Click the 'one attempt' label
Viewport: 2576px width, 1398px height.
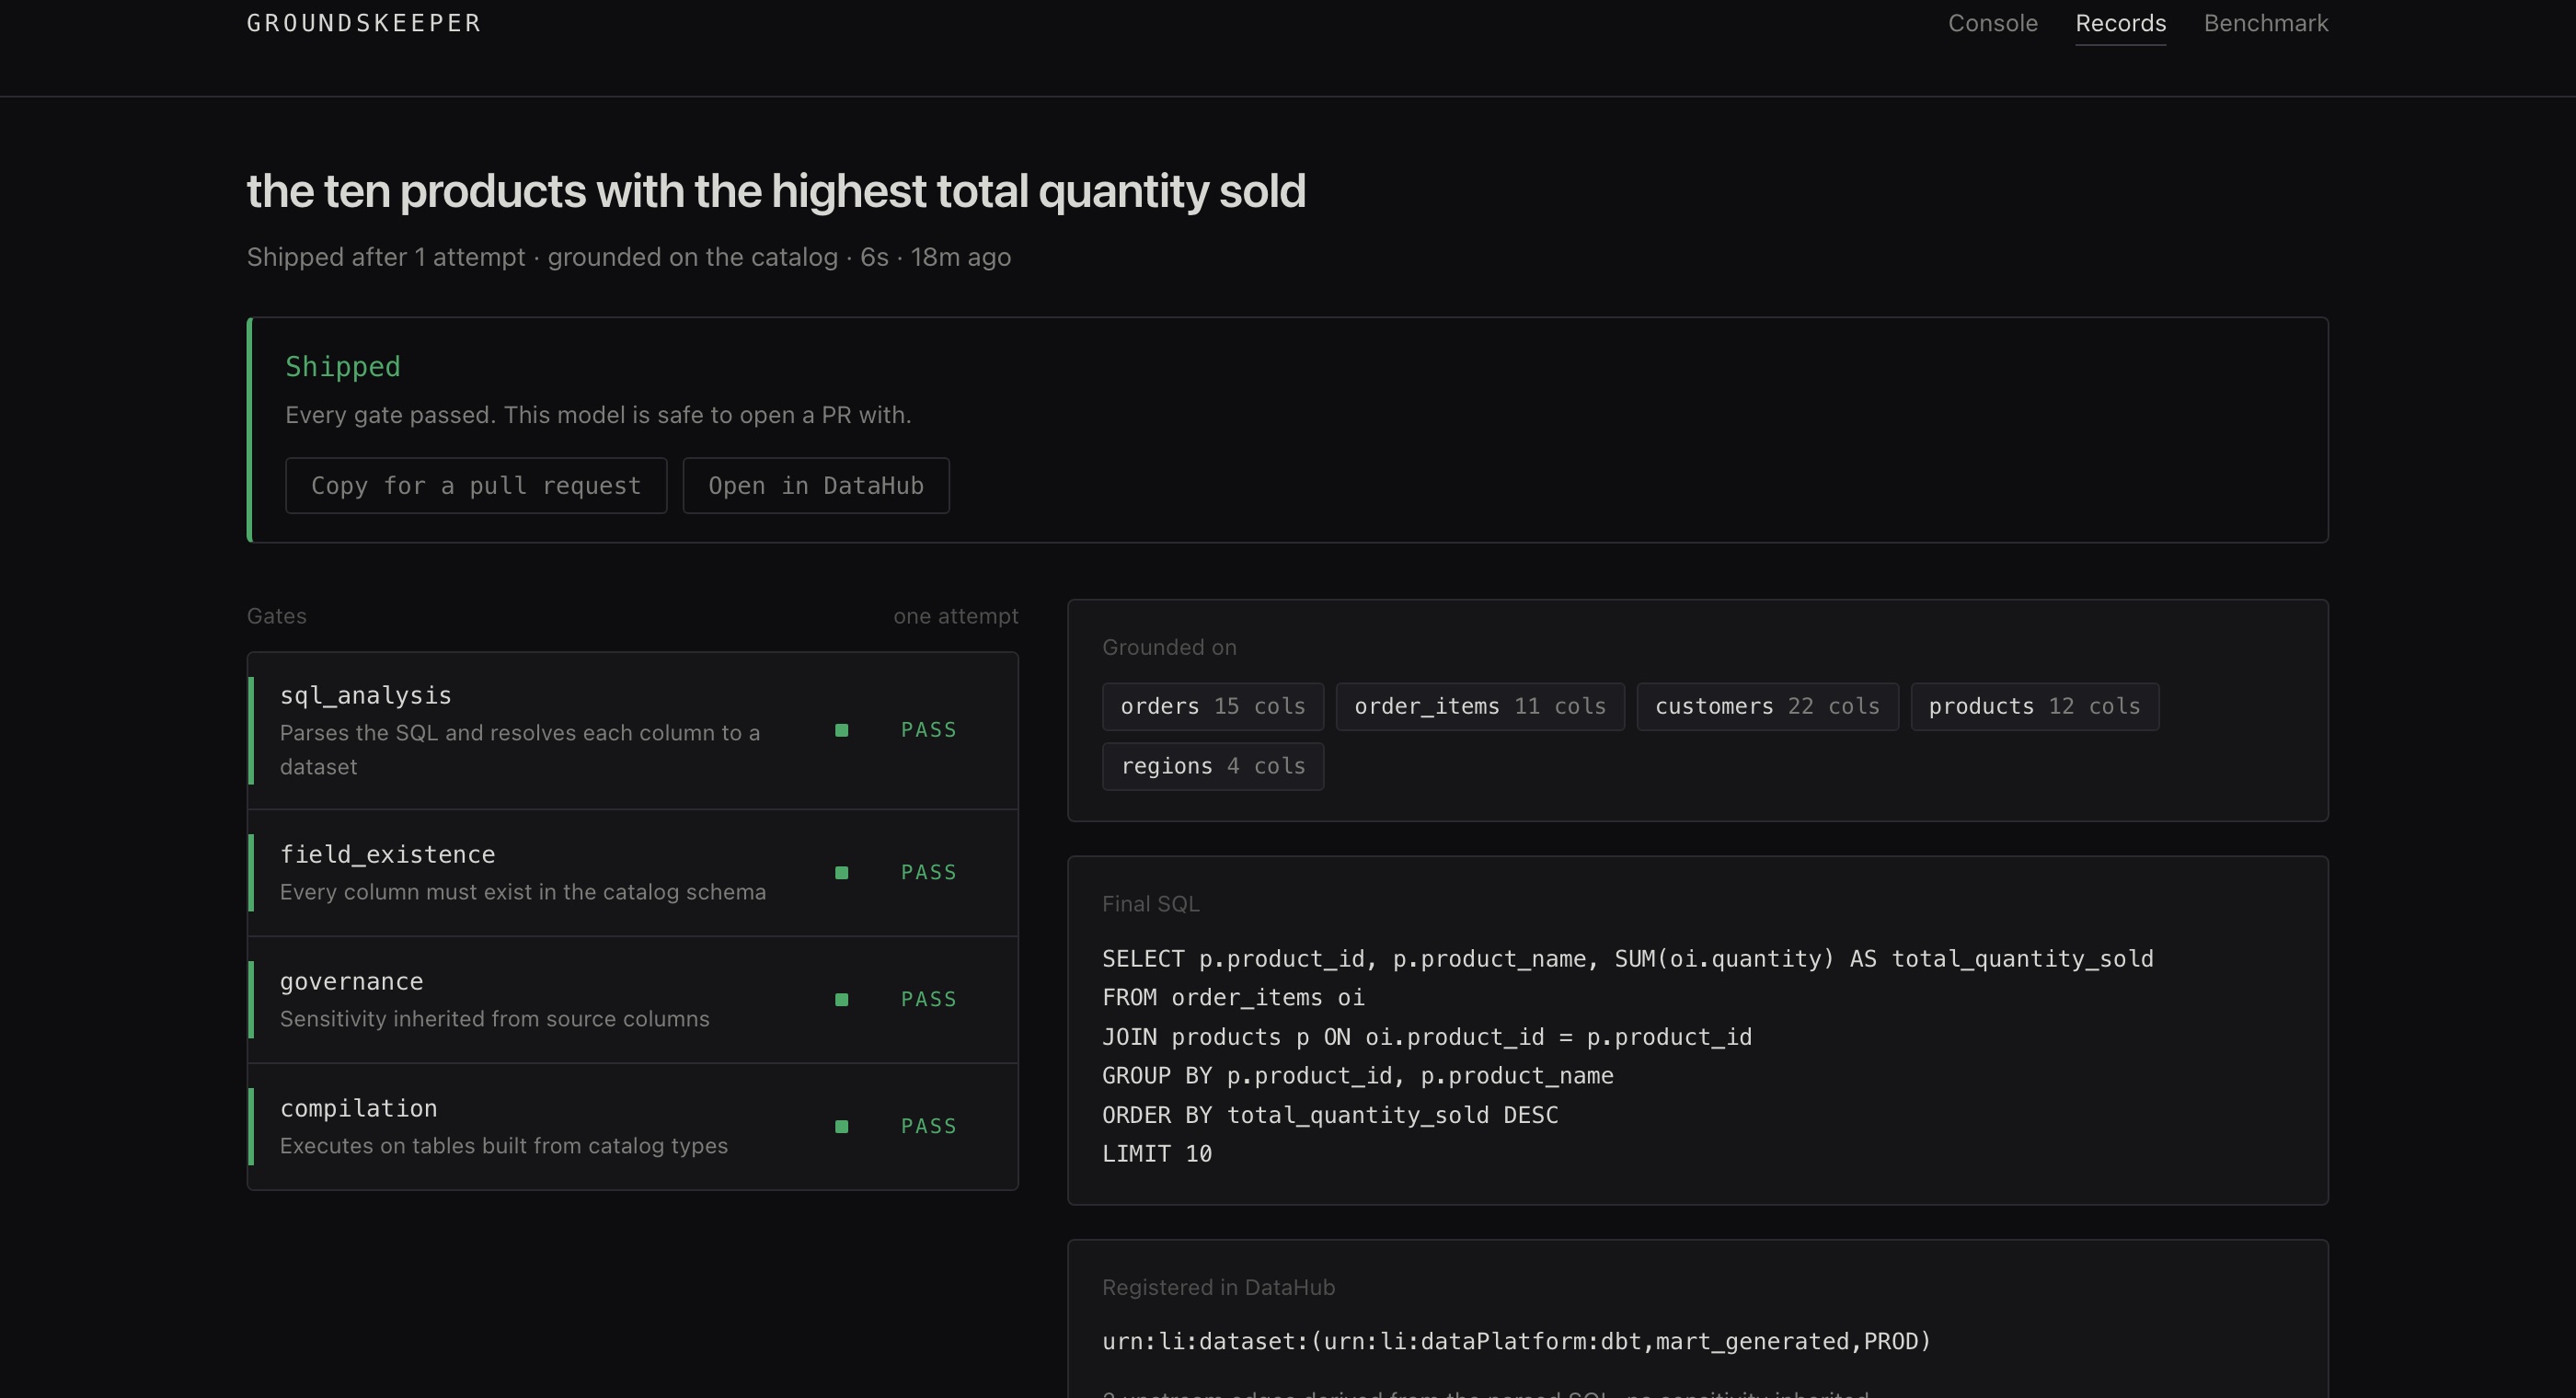(956, 617)
